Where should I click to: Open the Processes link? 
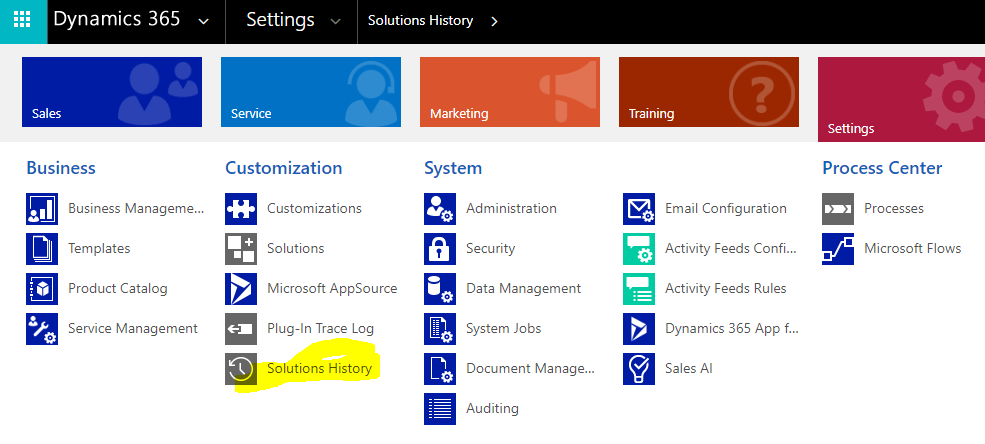tap(893, 209)
